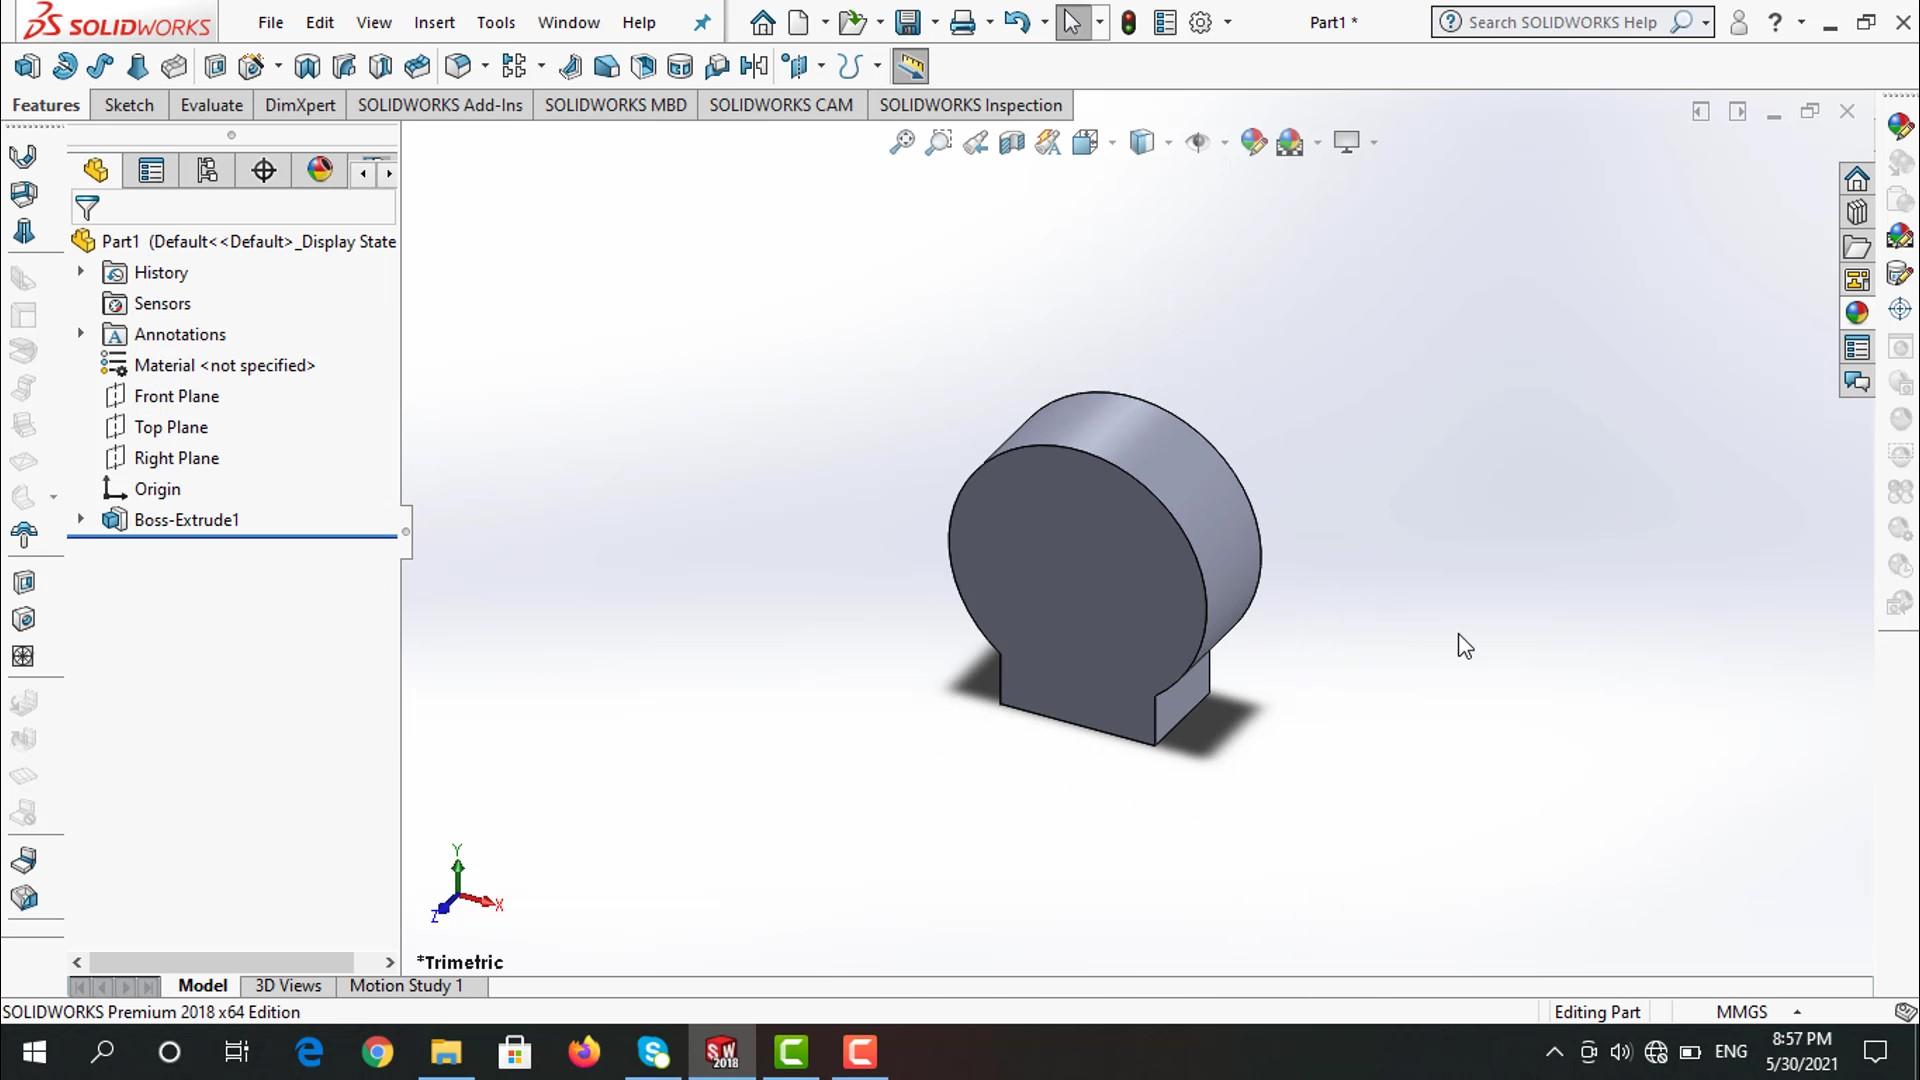Switch to the Motion Study 1 tab
Image resolution: width=1920 pixels, height=1080 pixels.
click(406, 986)
